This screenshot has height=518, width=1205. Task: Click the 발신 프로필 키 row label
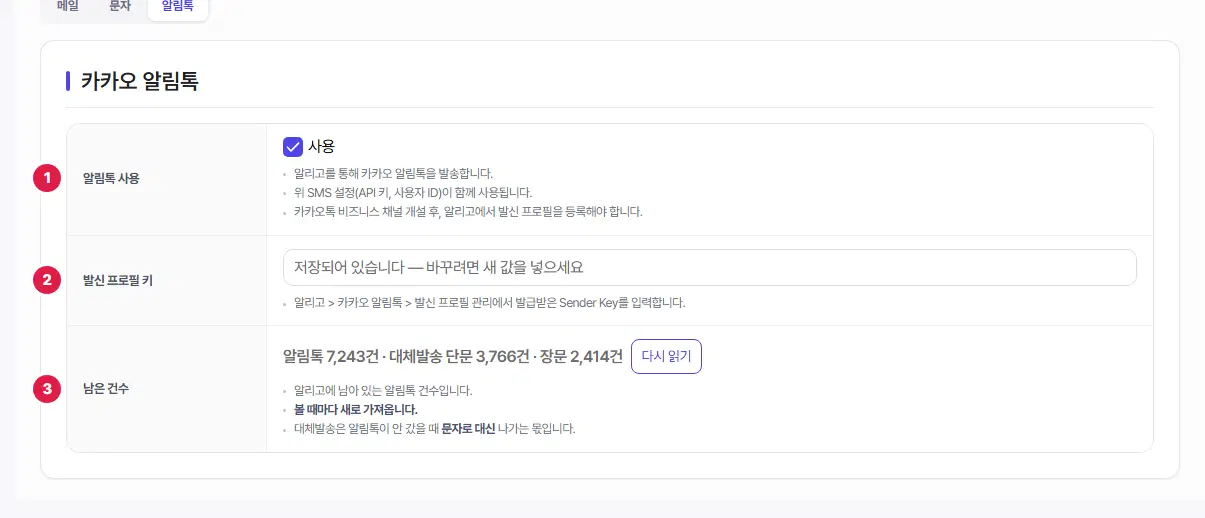point(118,281)
